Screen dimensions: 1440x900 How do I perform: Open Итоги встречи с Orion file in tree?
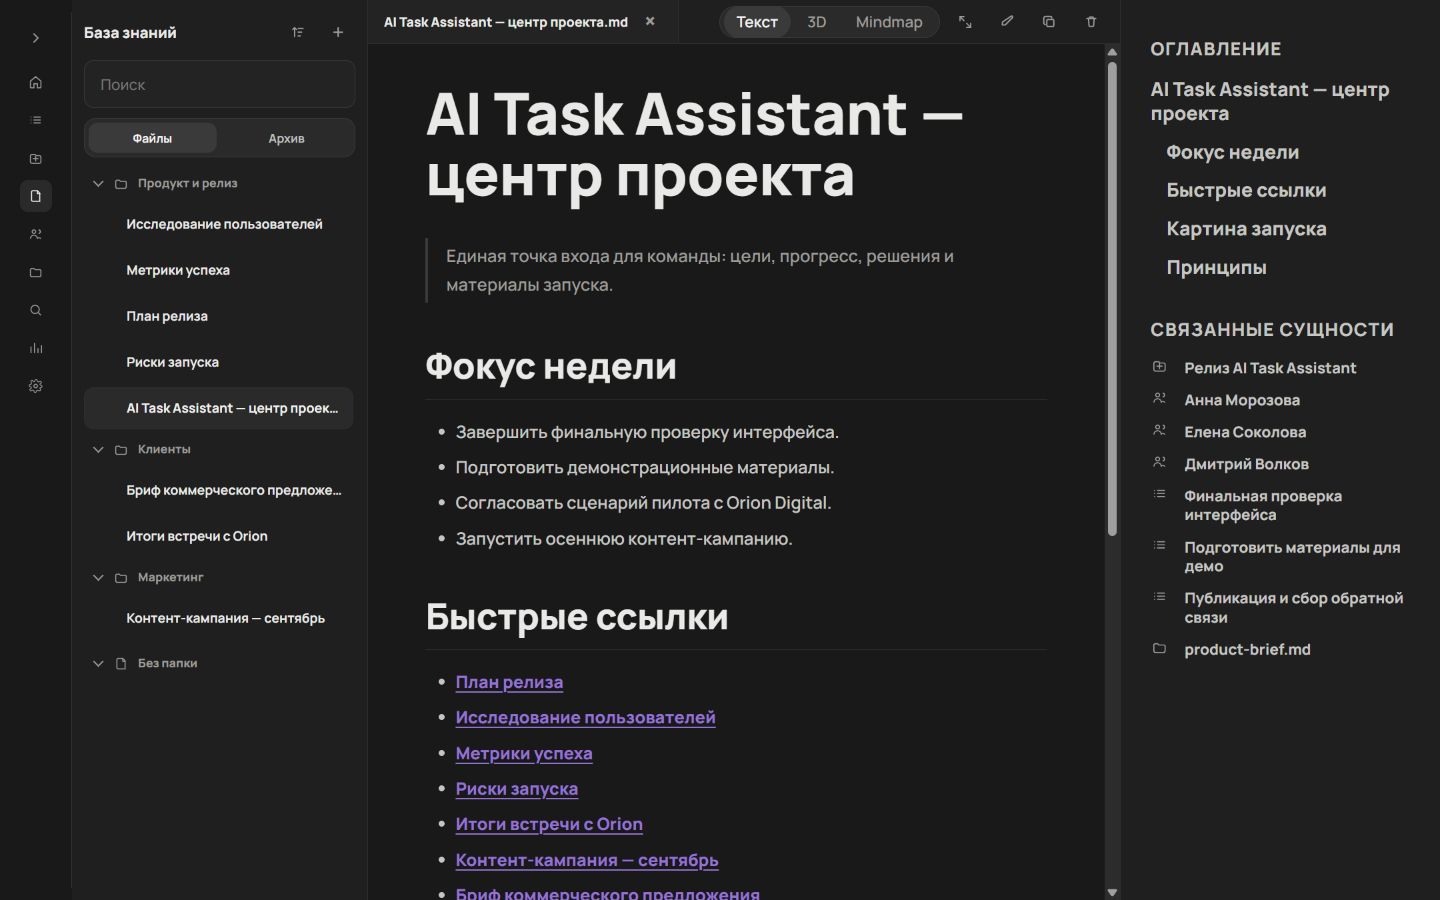tap(197, 536)
